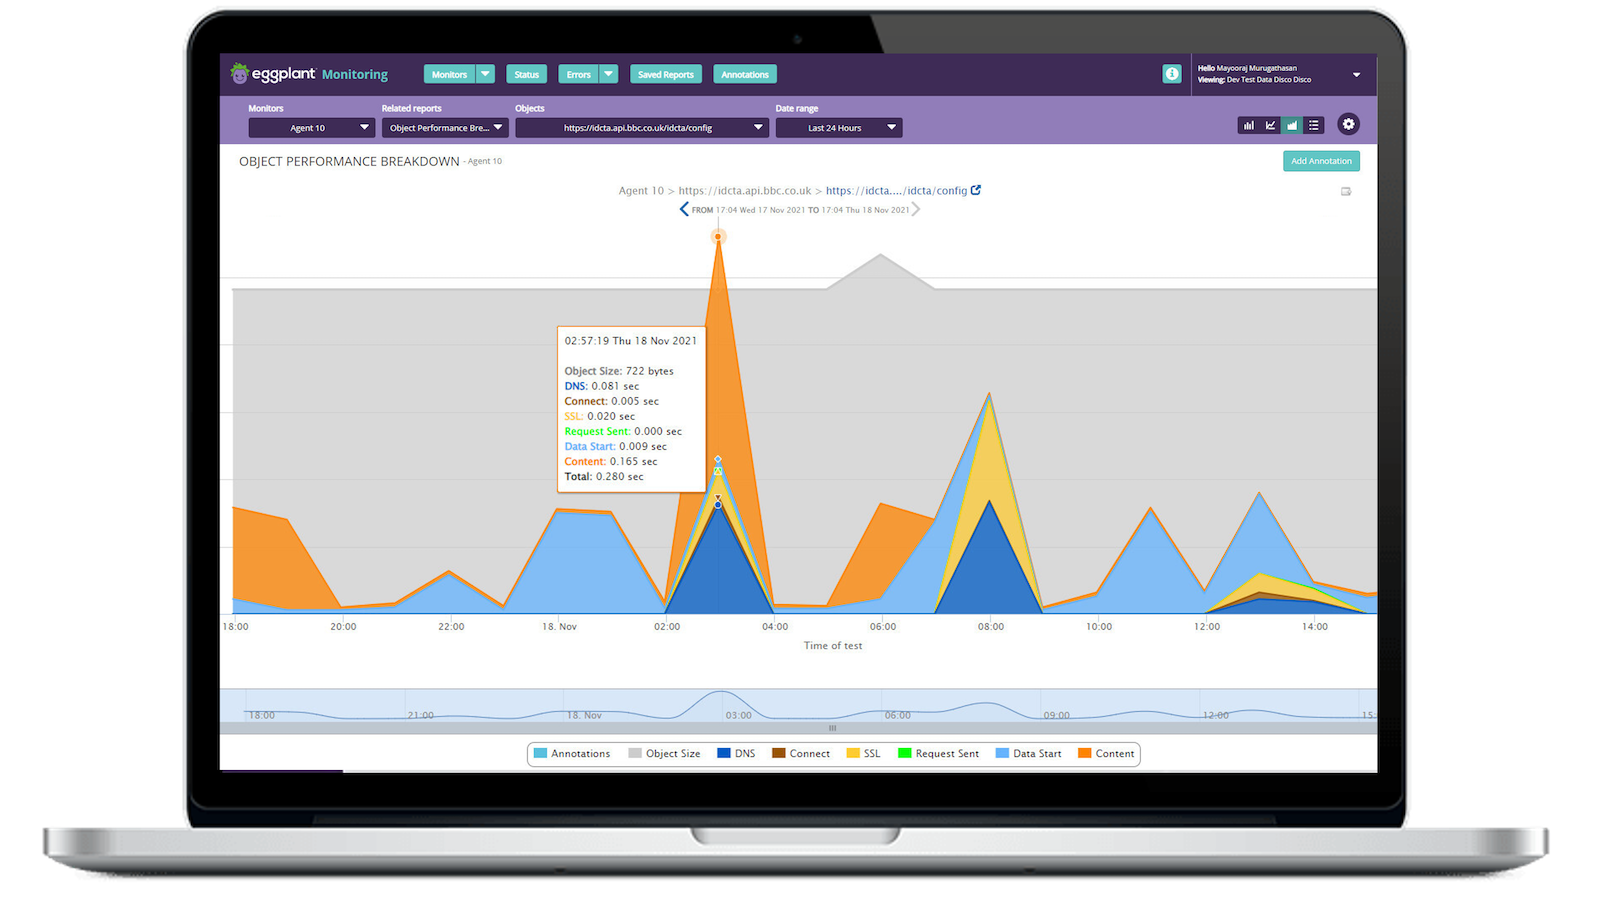The width and height of the screenshot is (1600, 900).
Task: Select the line chart view icon
Action: [1270, 125]
